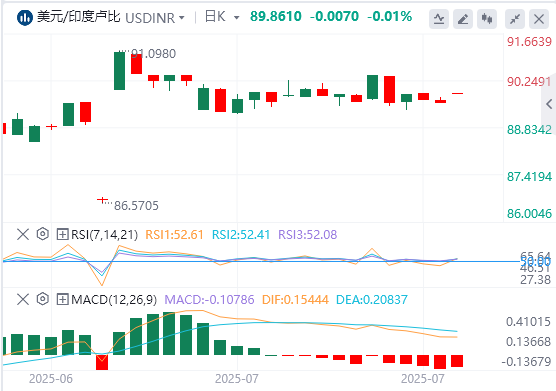Click the price change -0.0070

point(334,16)
